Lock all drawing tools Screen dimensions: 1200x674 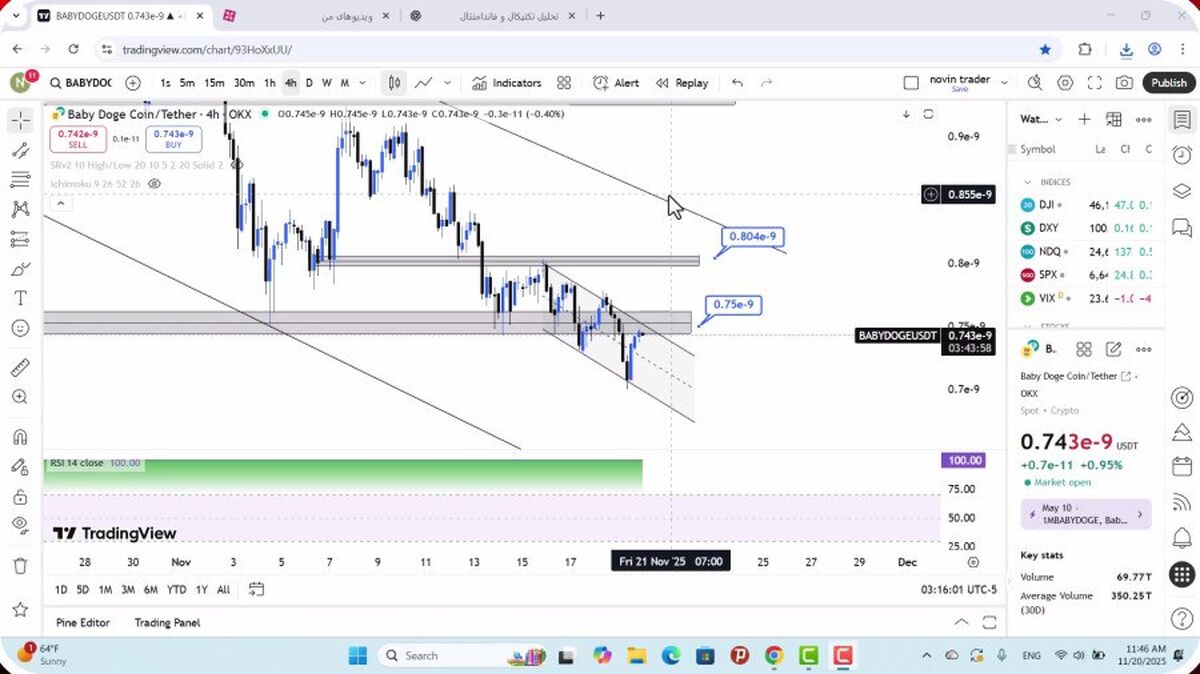[20, 496]
